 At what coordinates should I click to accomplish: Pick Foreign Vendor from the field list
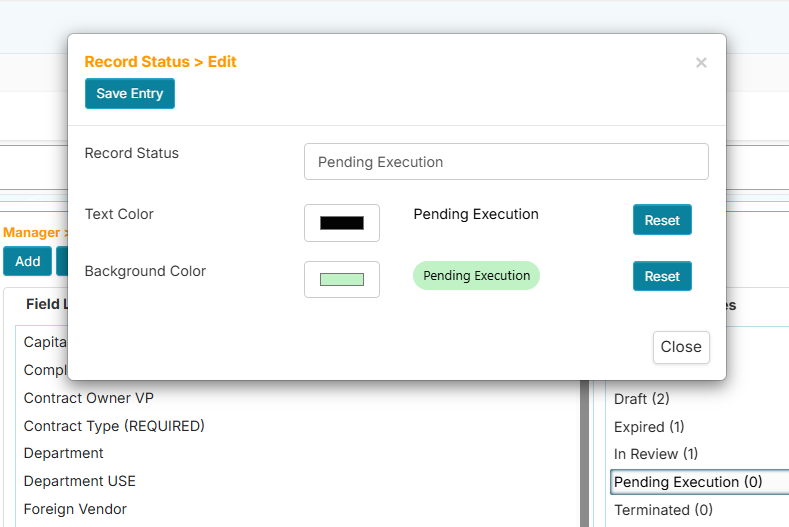point(75,509)
